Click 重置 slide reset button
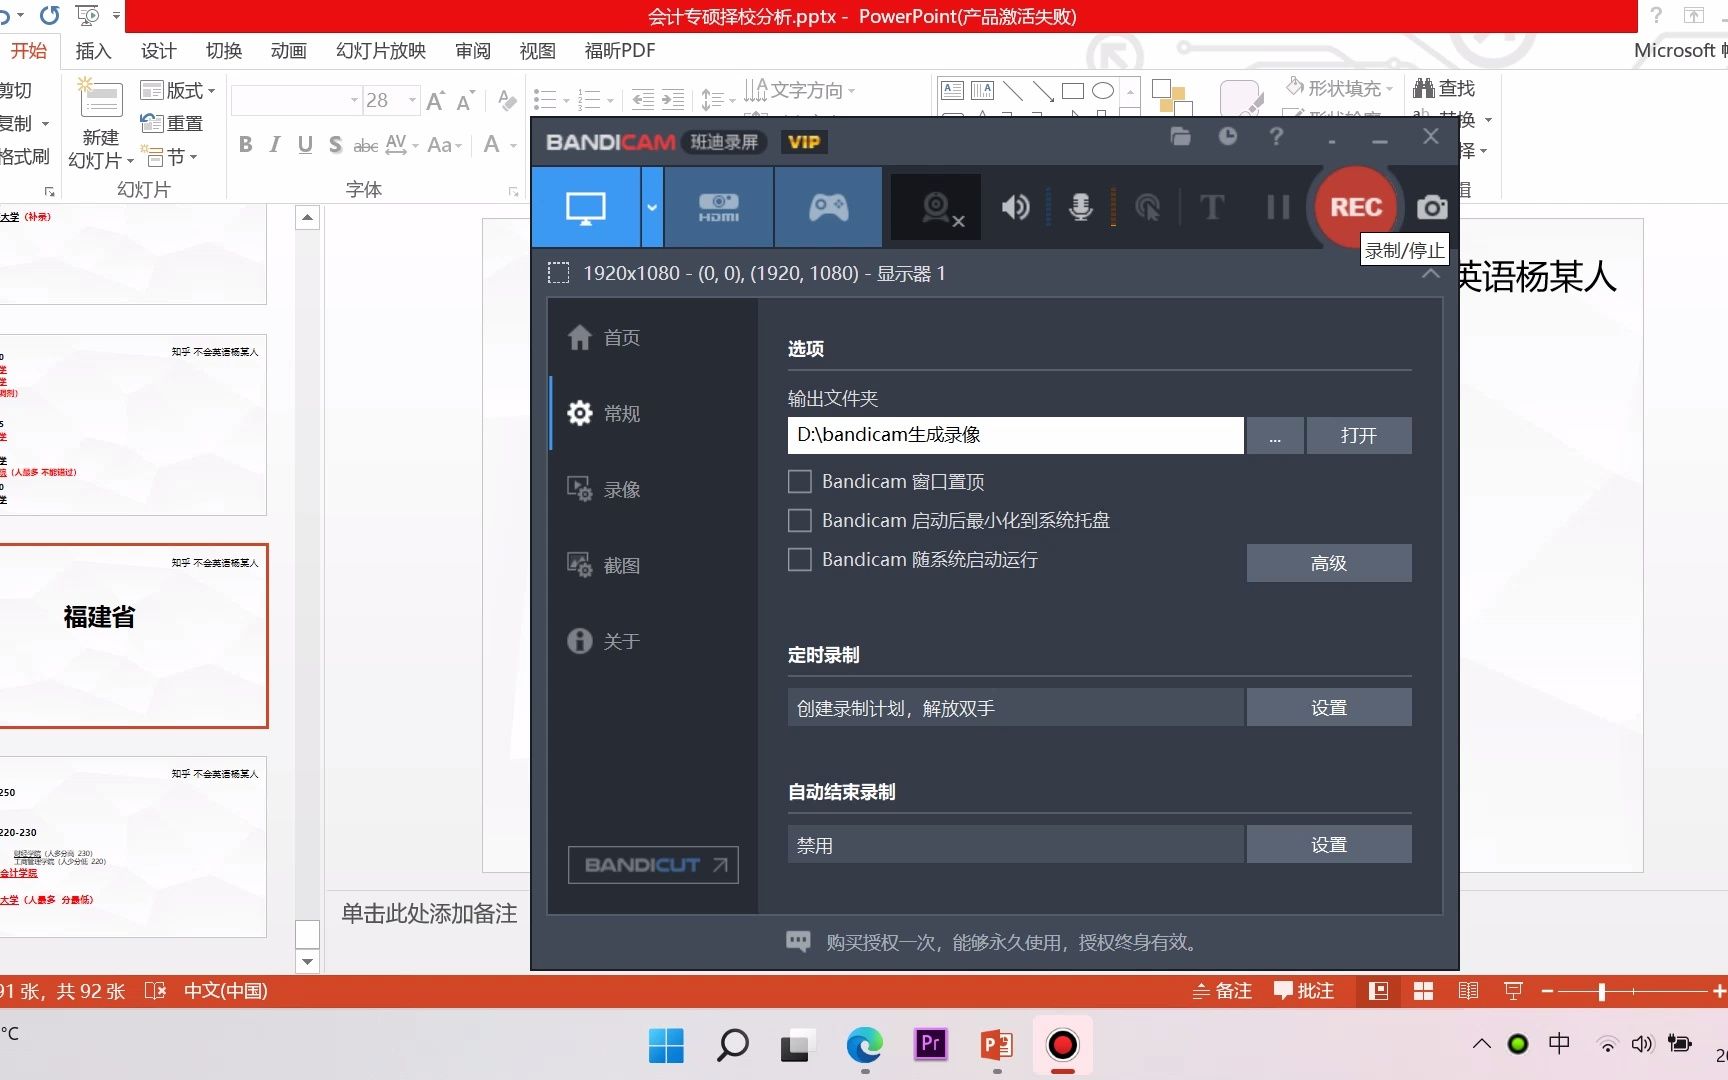1728x1080 pixels. point(172,123)
